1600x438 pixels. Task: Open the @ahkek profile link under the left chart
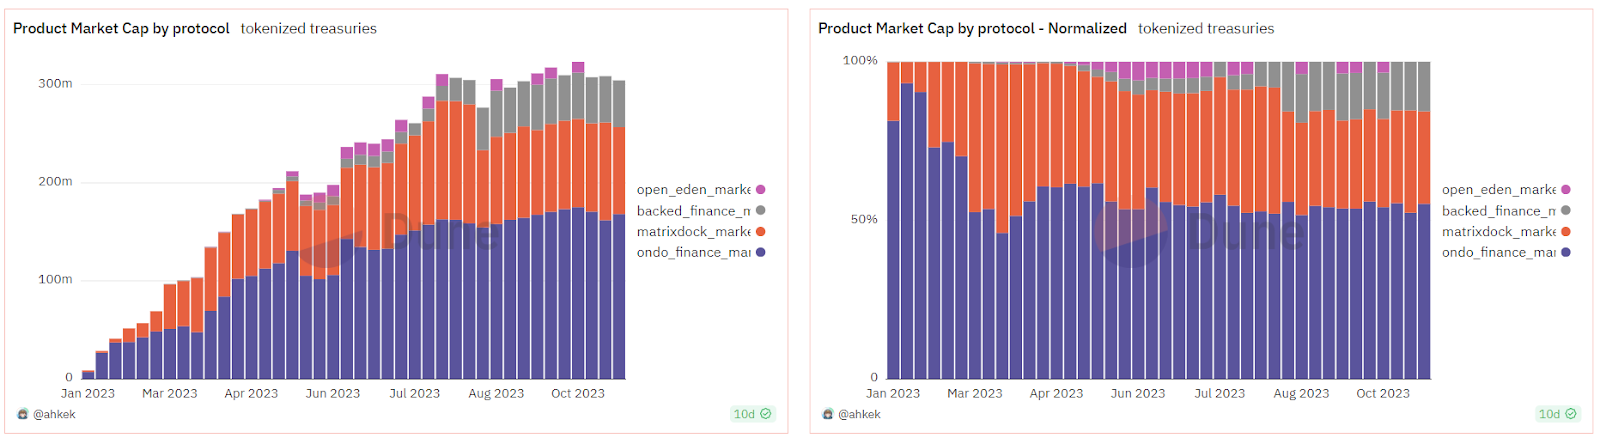coord(54,414)
